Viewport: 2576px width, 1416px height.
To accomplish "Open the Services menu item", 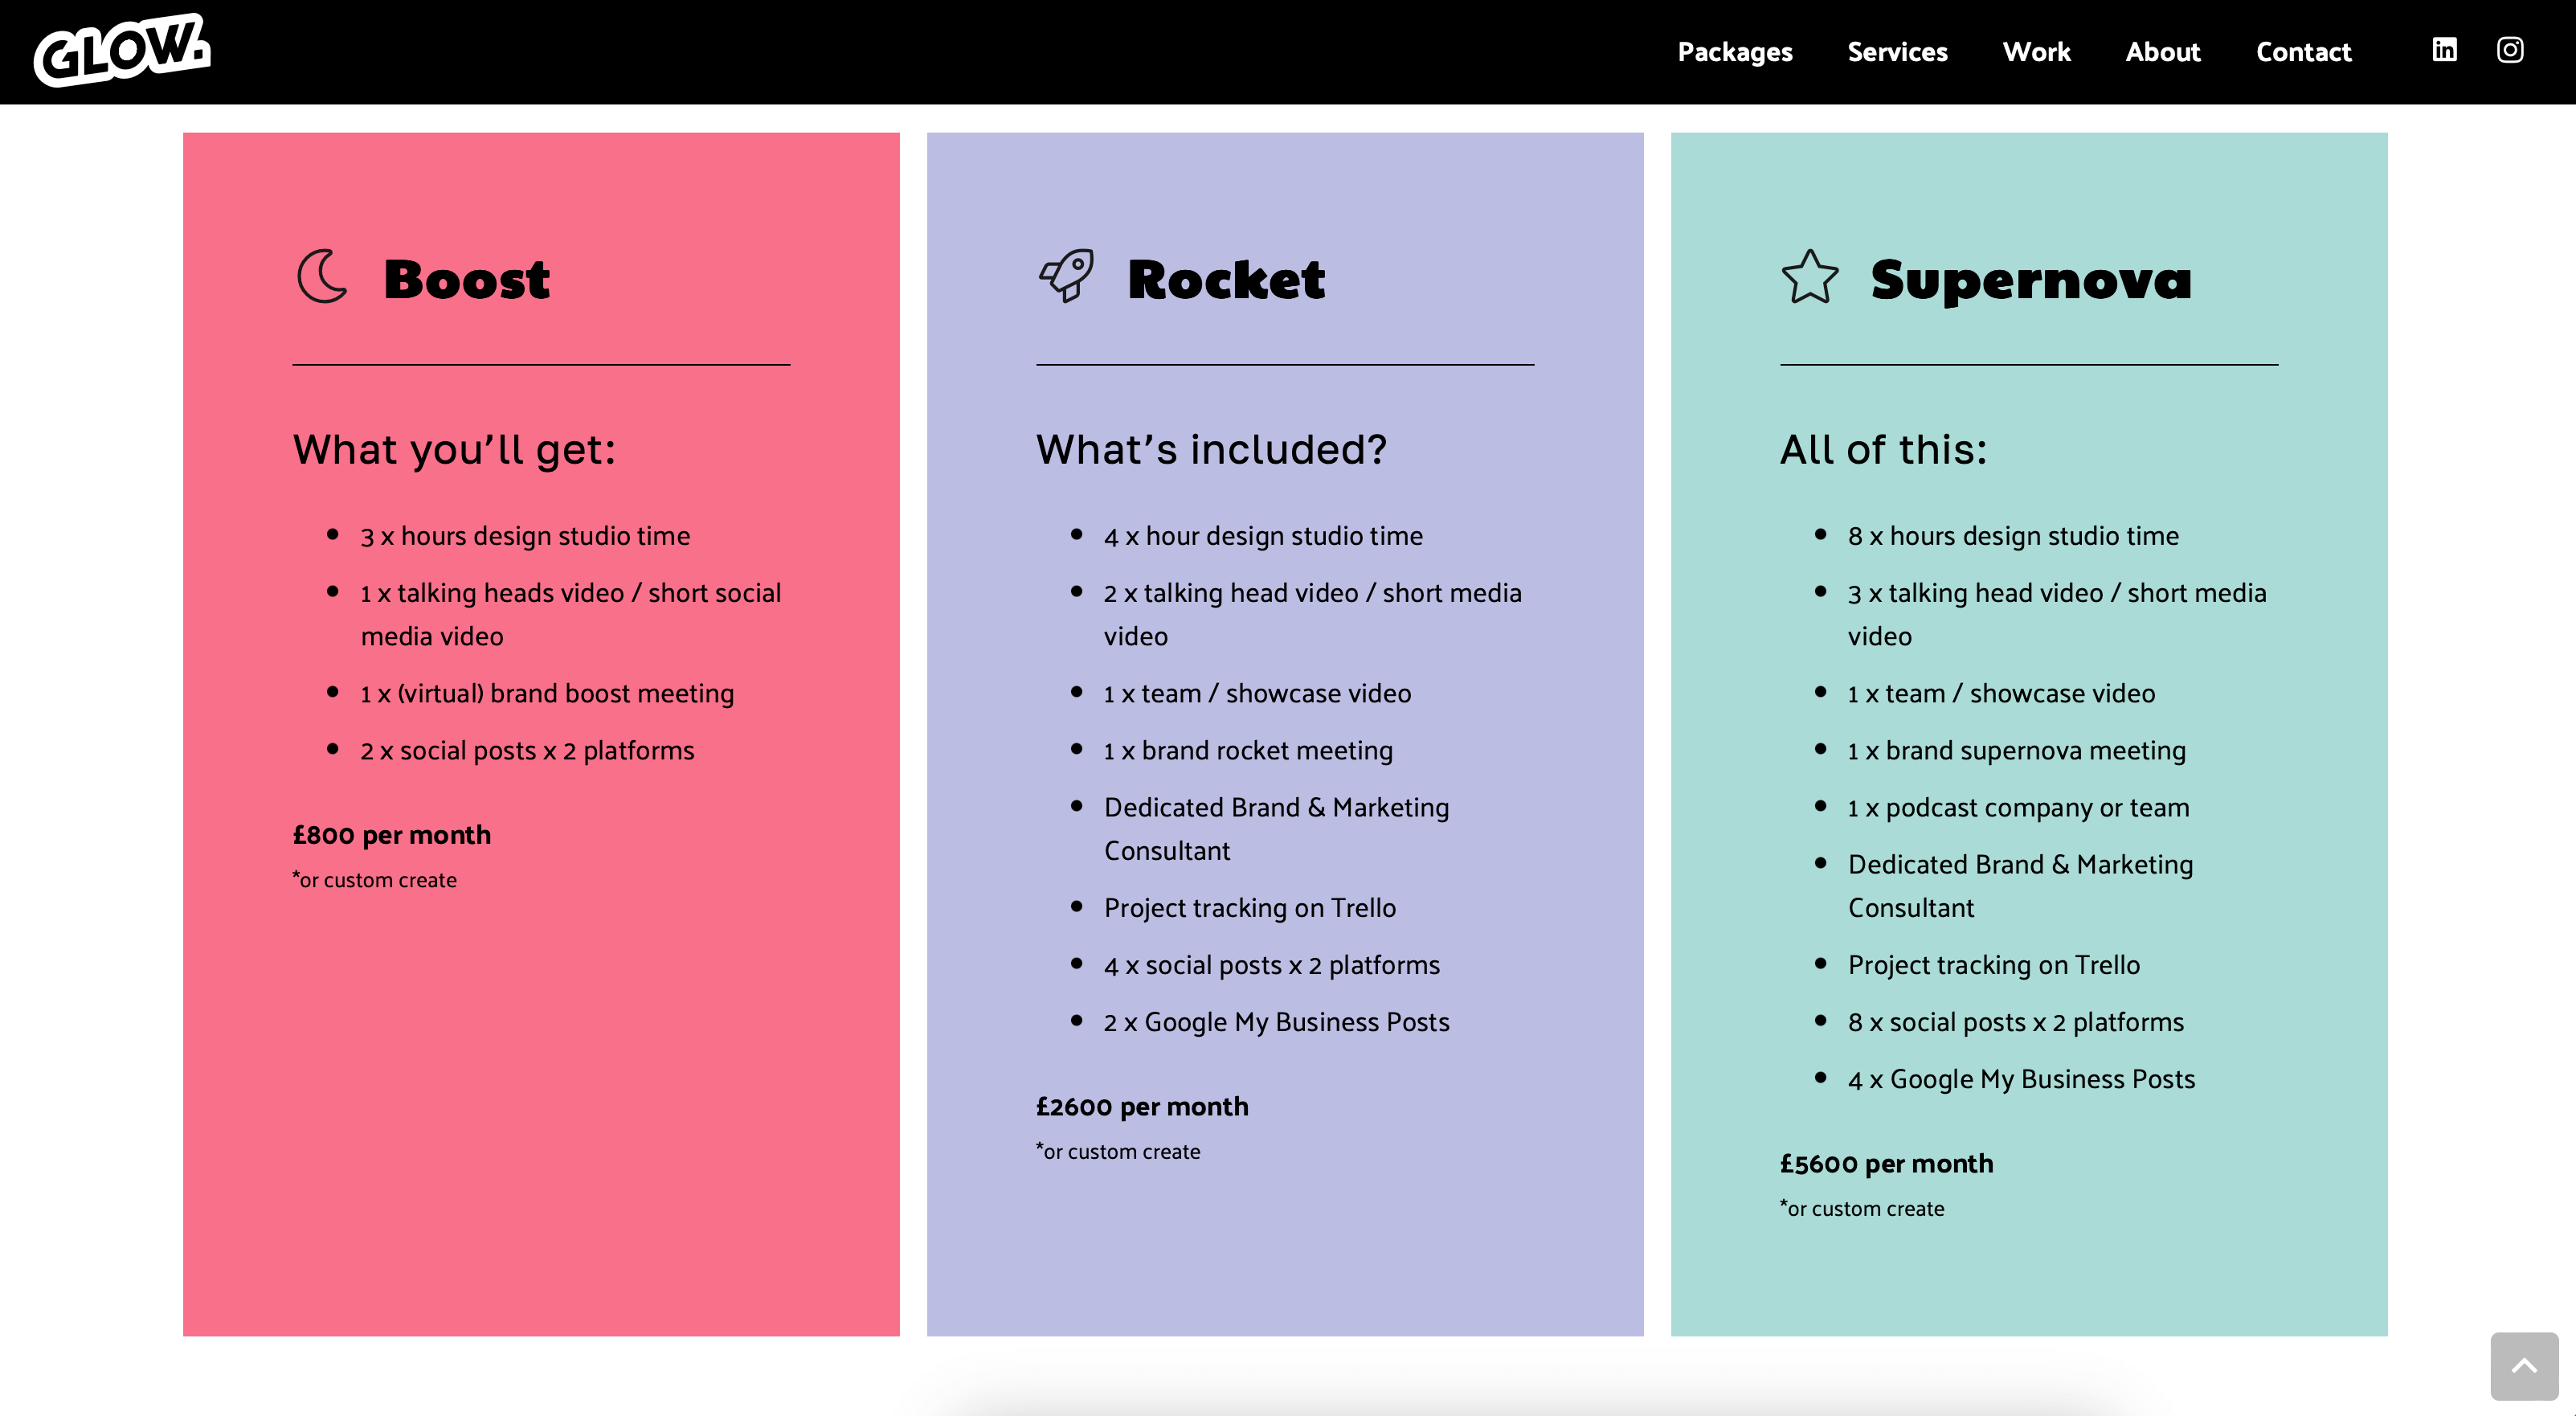I will pos(1897,52).
